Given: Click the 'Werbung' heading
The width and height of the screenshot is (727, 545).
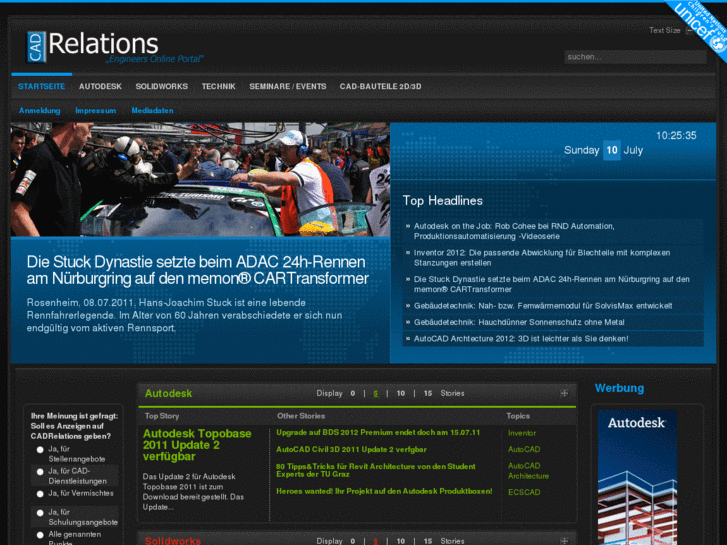Looking at the screenshot, I should pyautogui.click(x=619, y=388).
